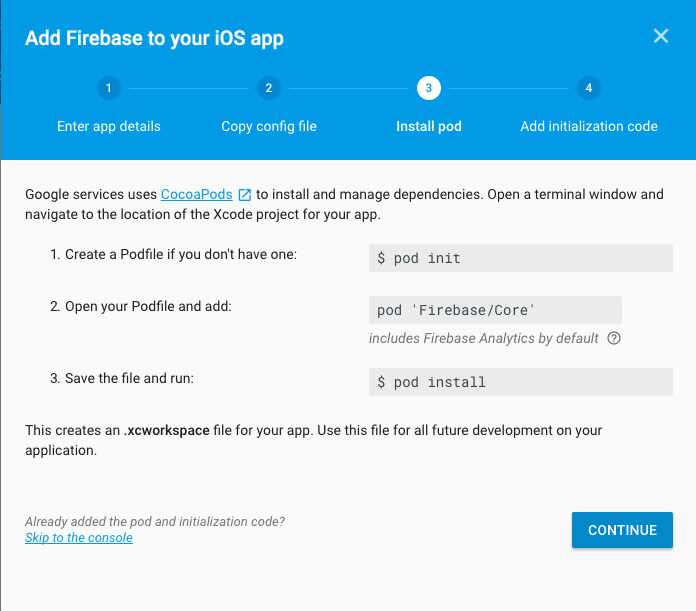The image size is (696, 611).
Task: Click the step 4 circle icon
Action: tap(588, 88)
